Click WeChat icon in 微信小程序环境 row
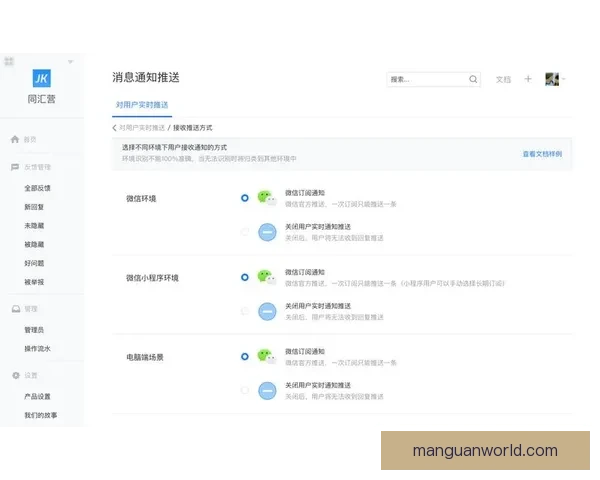Viewport: 600px width, 480px height. 267,277
